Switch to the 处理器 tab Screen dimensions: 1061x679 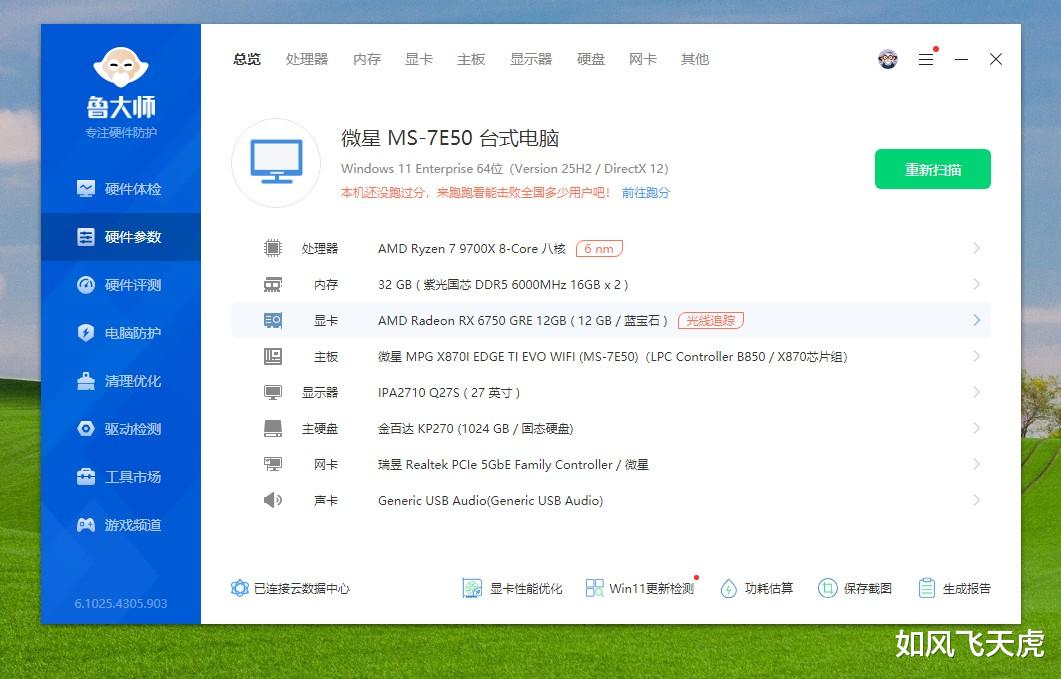pyautogui.click(x=307, y=60)
